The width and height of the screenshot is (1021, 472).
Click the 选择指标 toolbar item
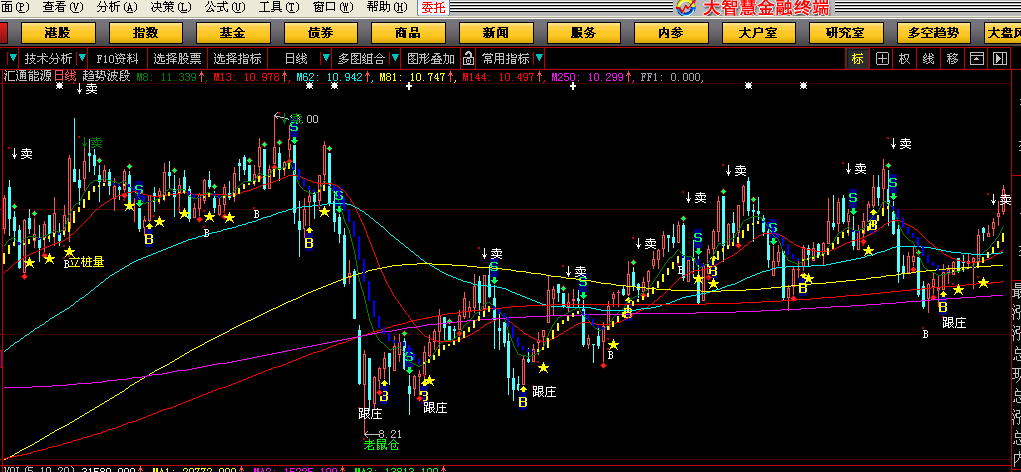point(238,59)
